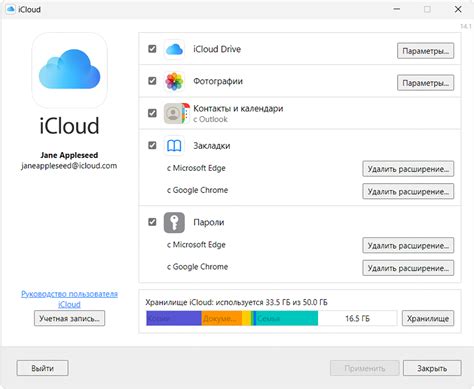Click the Закладки book icon
The height and width of the screenshot is (389, 474).
point(174,146)
